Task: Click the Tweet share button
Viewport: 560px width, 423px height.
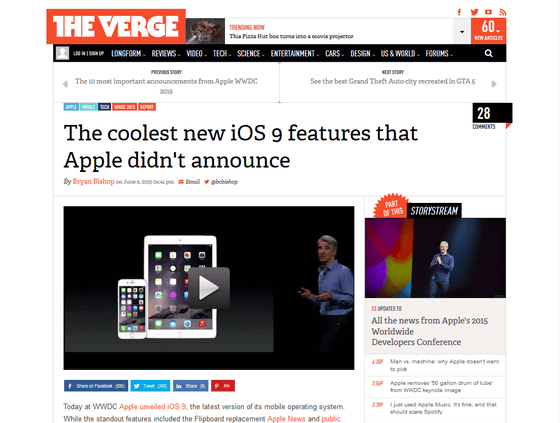Action: pos(150,386)
